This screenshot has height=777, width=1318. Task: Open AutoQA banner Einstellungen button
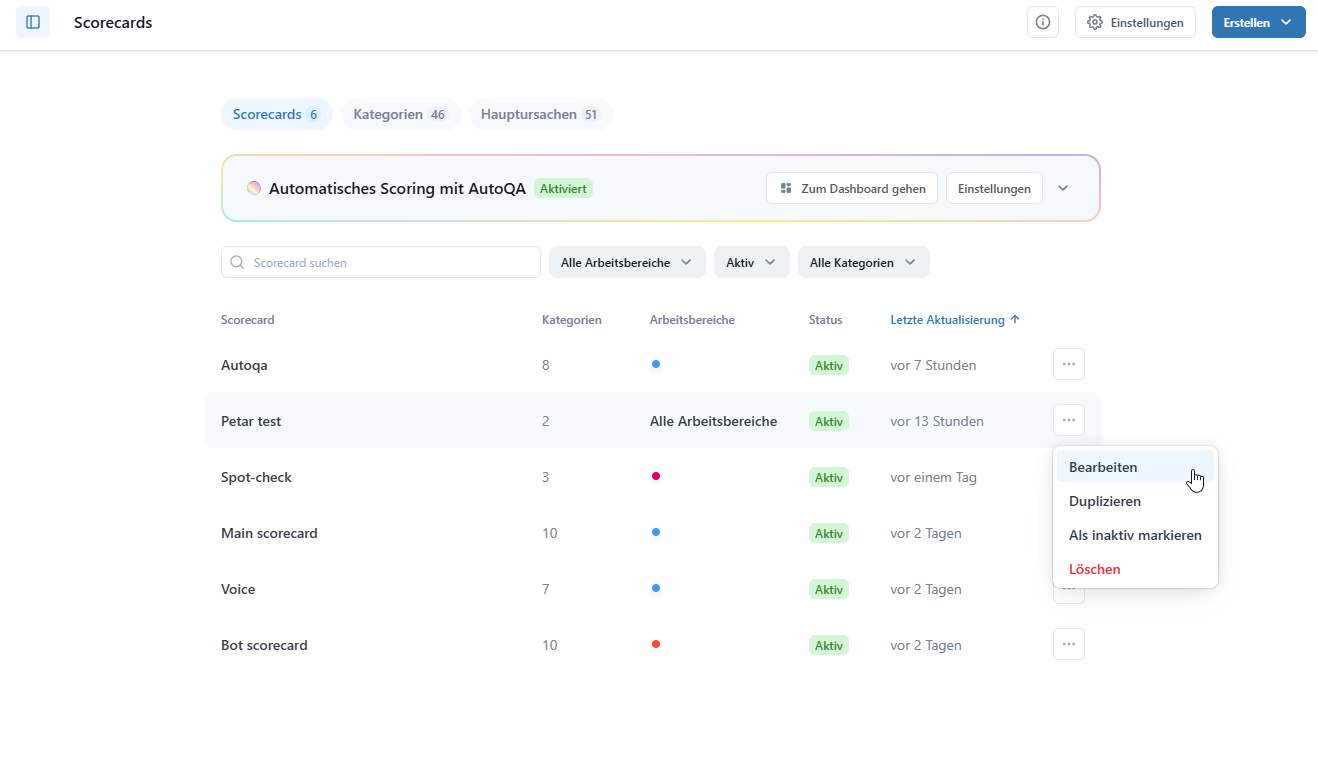click(994, 188)
